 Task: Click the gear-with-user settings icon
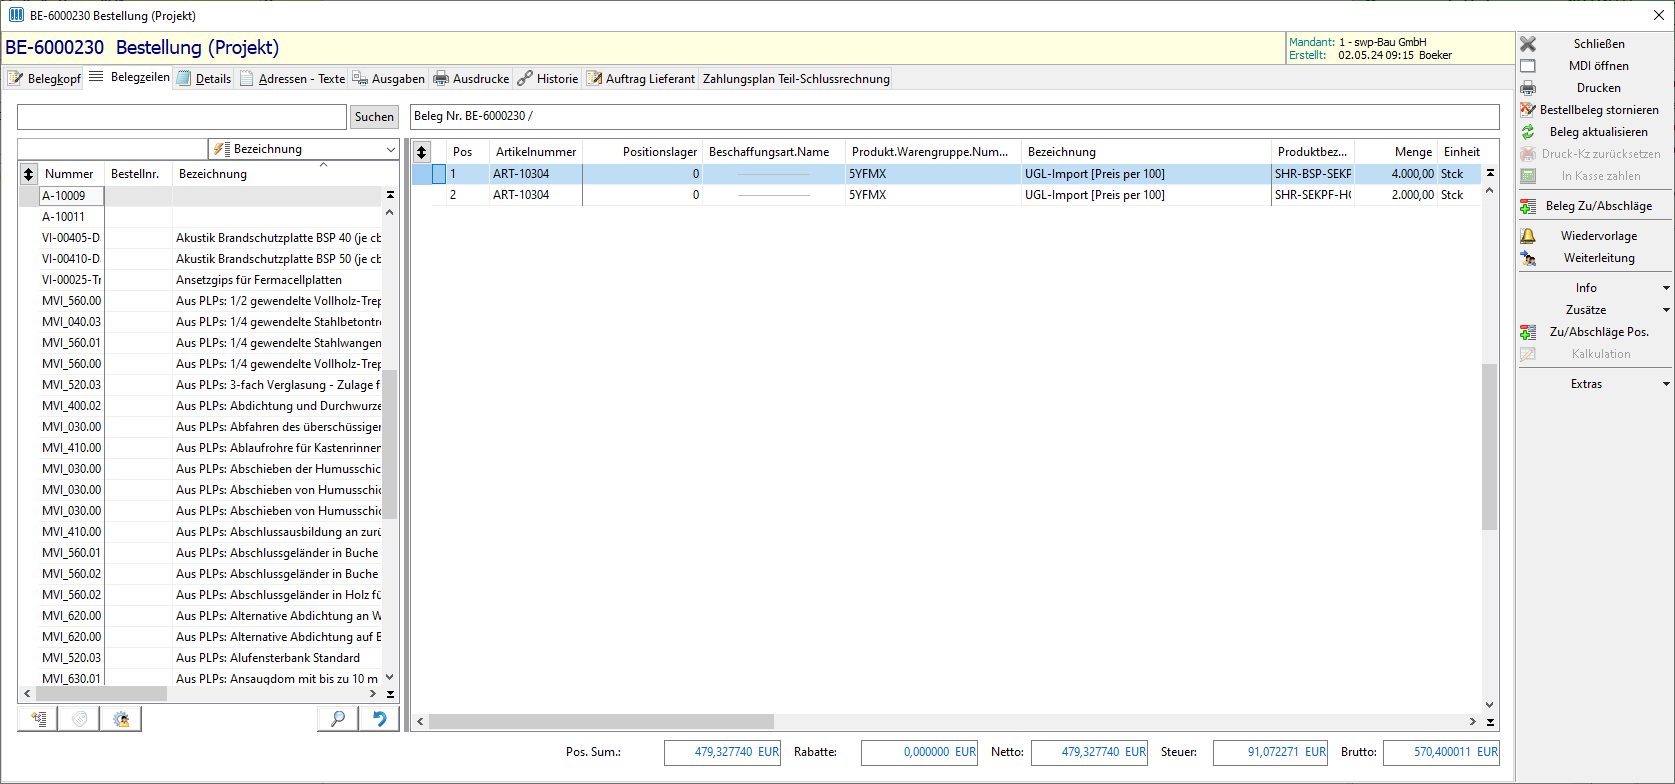click(121, 718)
